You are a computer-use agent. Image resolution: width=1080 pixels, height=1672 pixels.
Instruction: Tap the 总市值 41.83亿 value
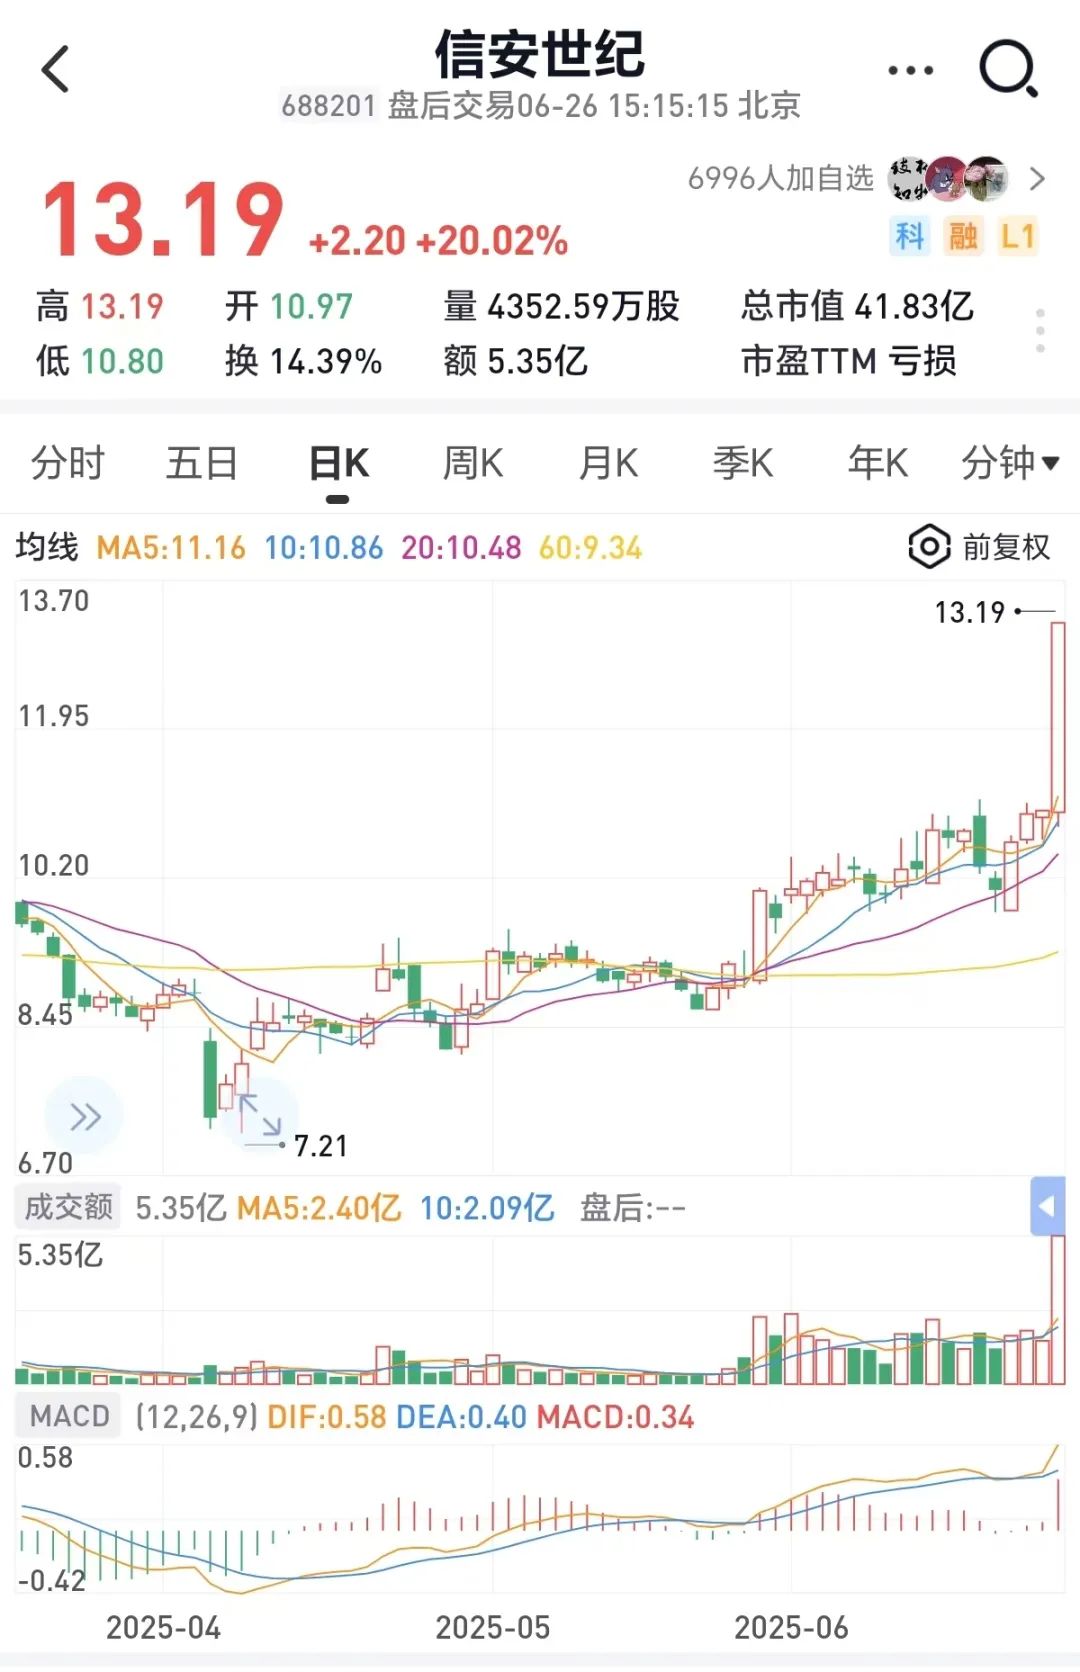click(x=857, y=306)
